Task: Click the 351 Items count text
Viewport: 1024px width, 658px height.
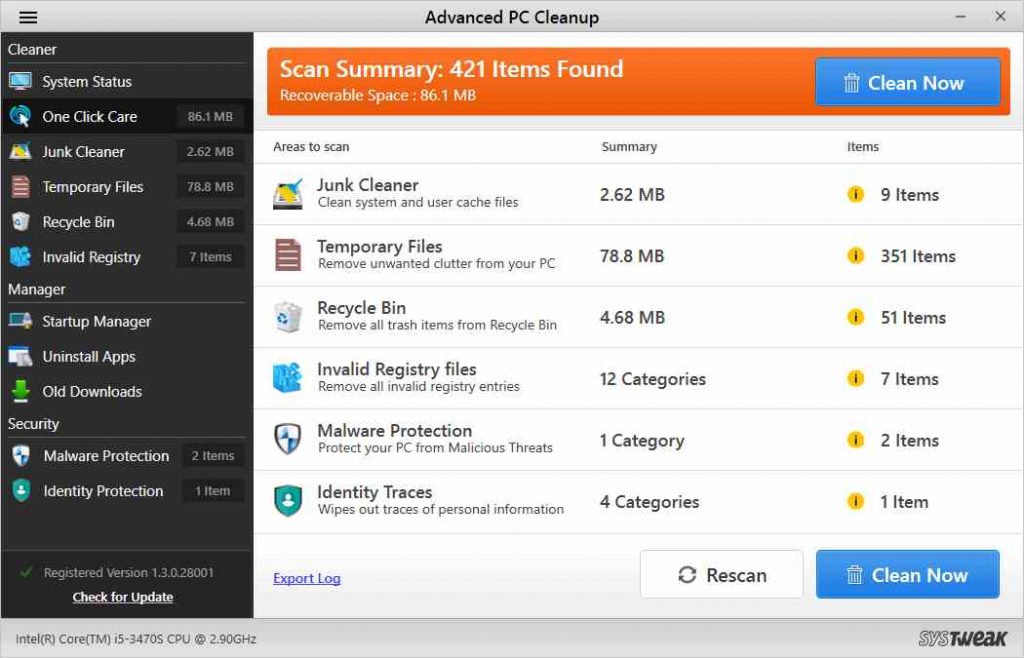Action: pyautogui.click(x=918, y=256)
